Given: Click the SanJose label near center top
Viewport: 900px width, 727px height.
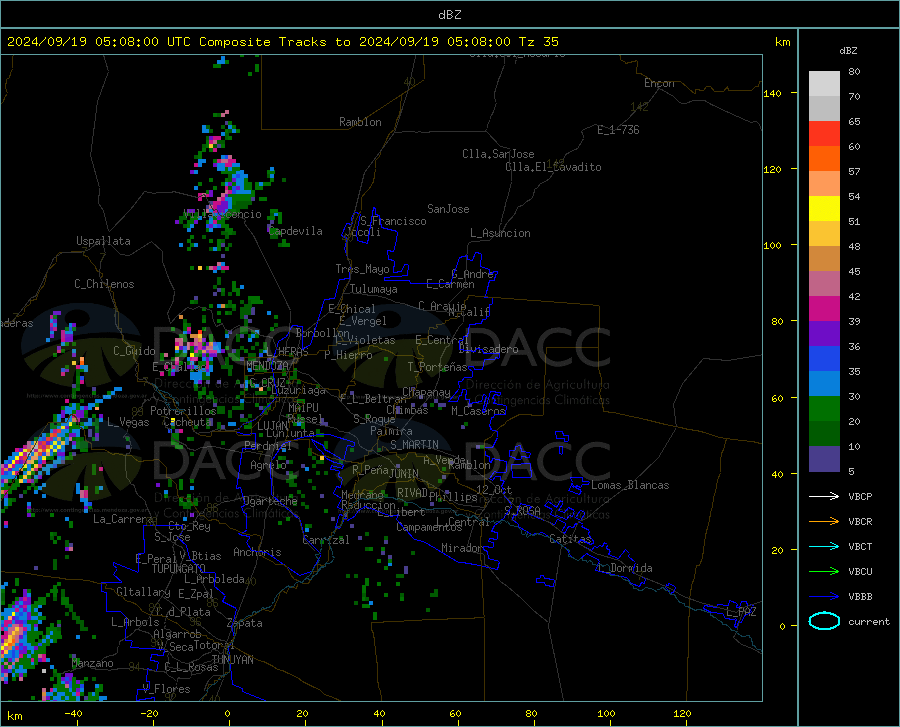Looking at the screenshot, I should [x=448, y=209].
